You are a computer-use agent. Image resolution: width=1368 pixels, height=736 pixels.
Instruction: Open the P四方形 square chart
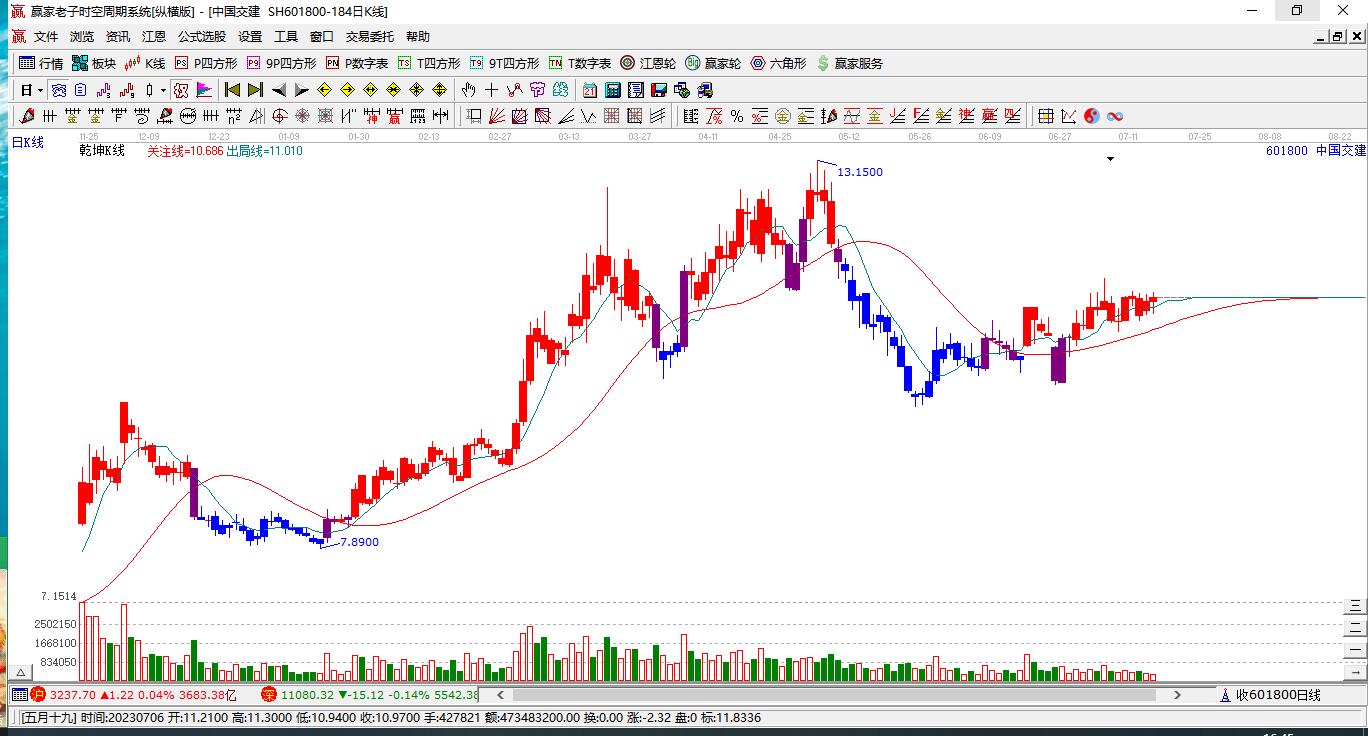206,63
